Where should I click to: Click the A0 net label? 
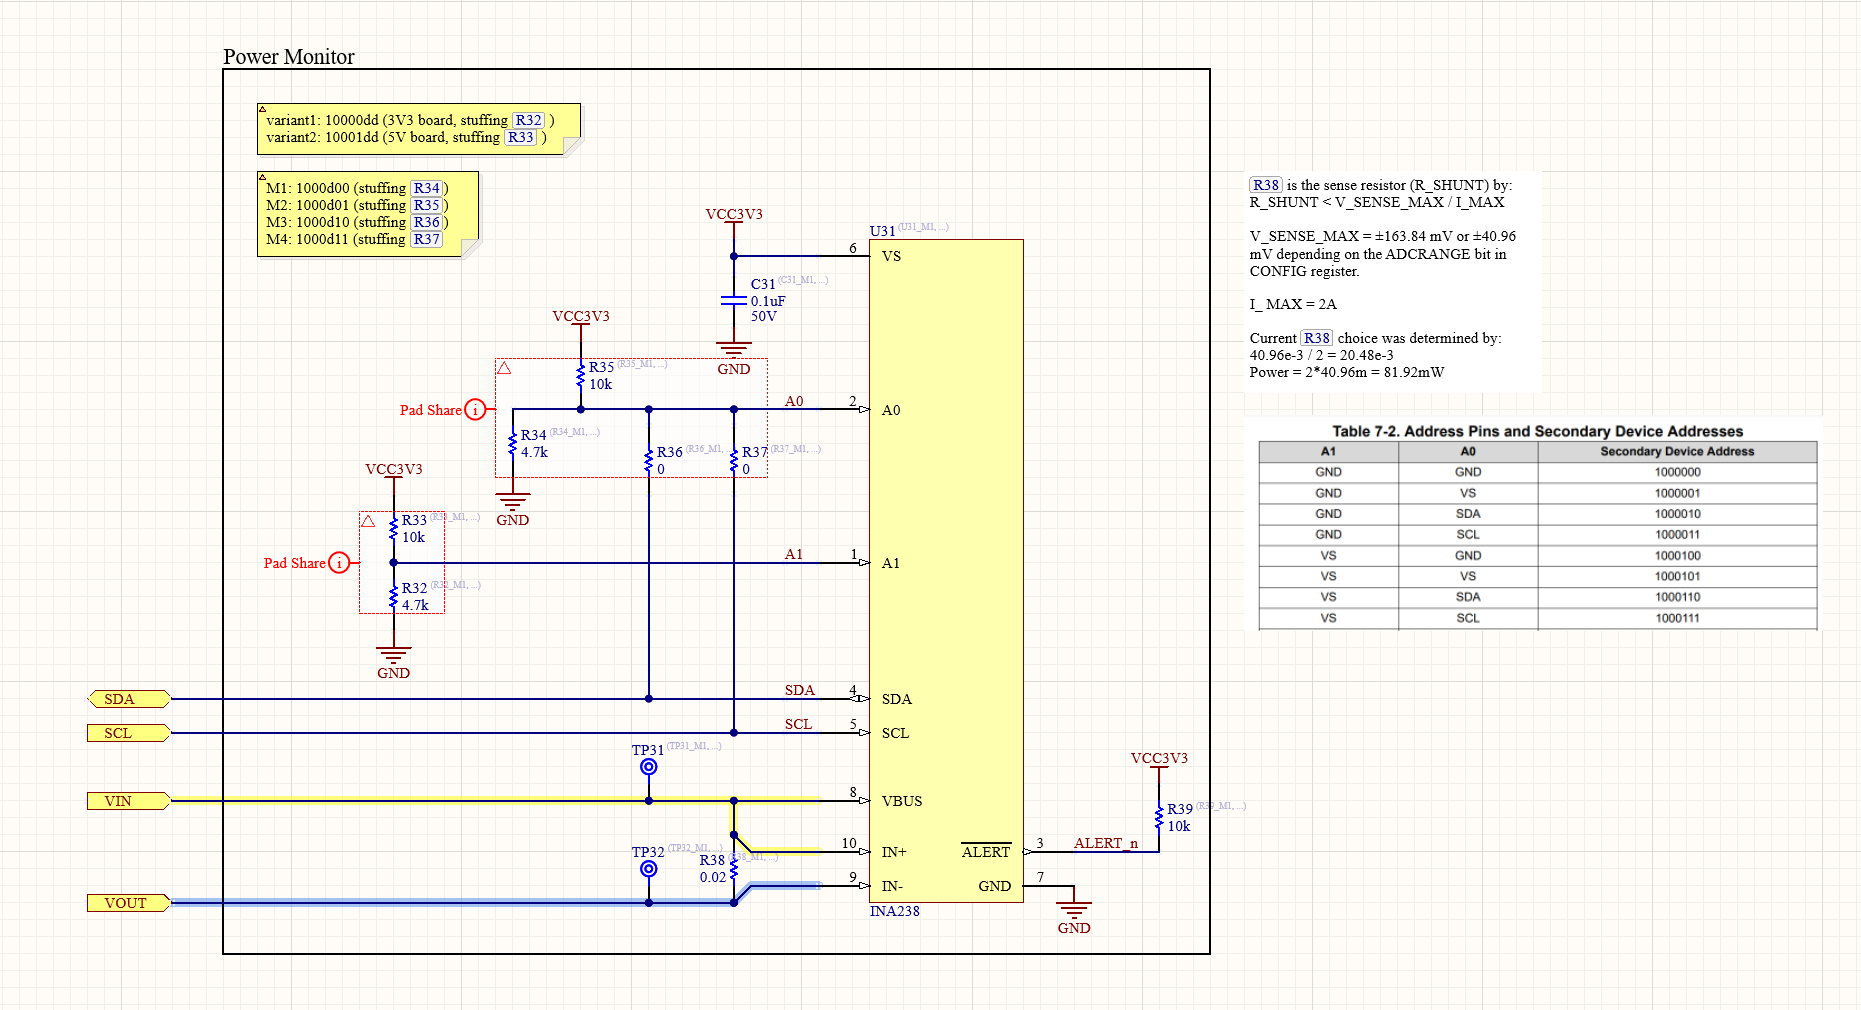click(794, 401)
